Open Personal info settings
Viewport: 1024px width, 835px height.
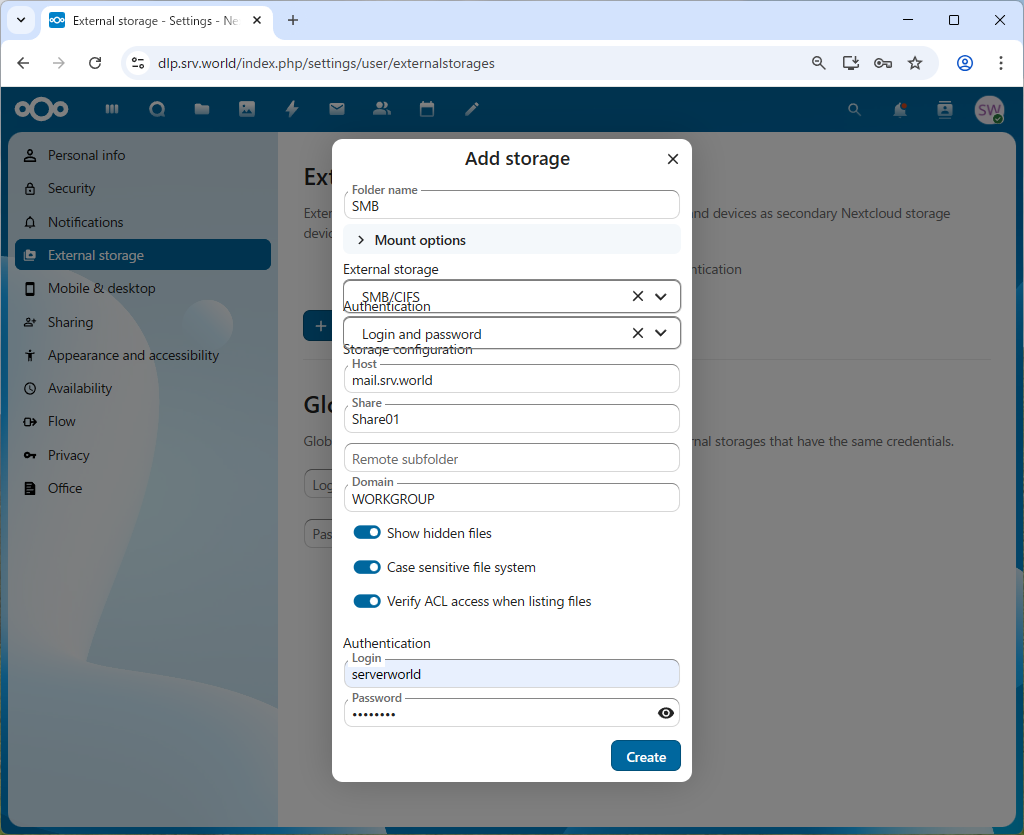pyautogui.click(x=143, y=155)
